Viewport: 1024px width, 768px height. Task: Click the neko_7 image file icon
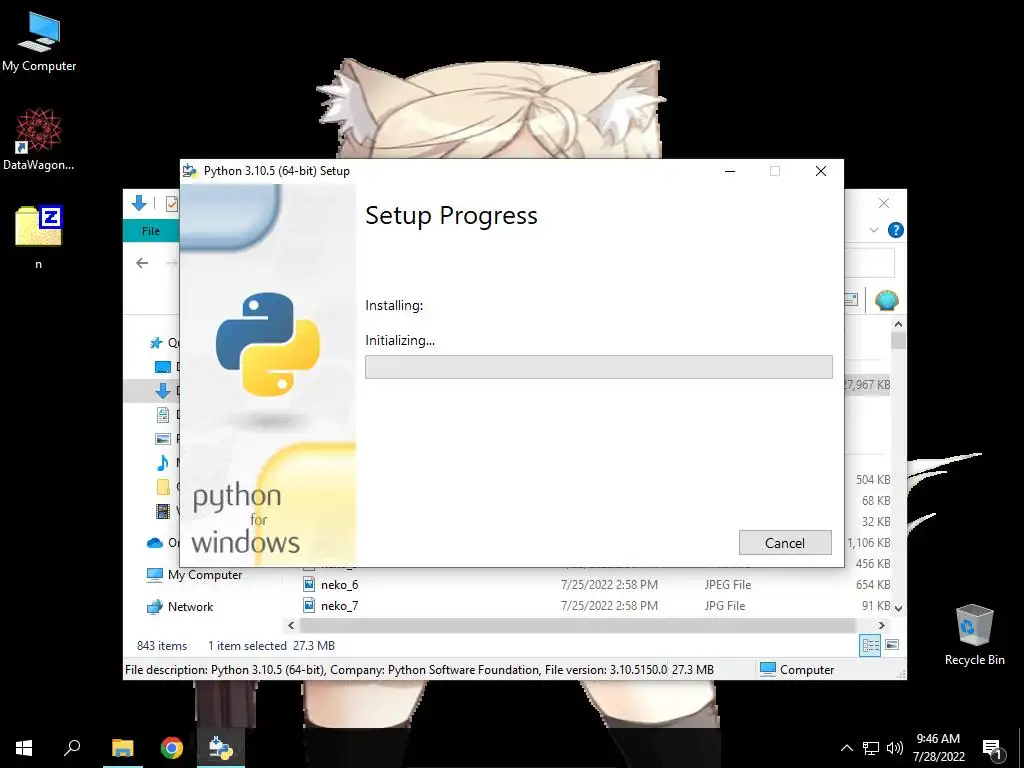(x=310, y=605)
